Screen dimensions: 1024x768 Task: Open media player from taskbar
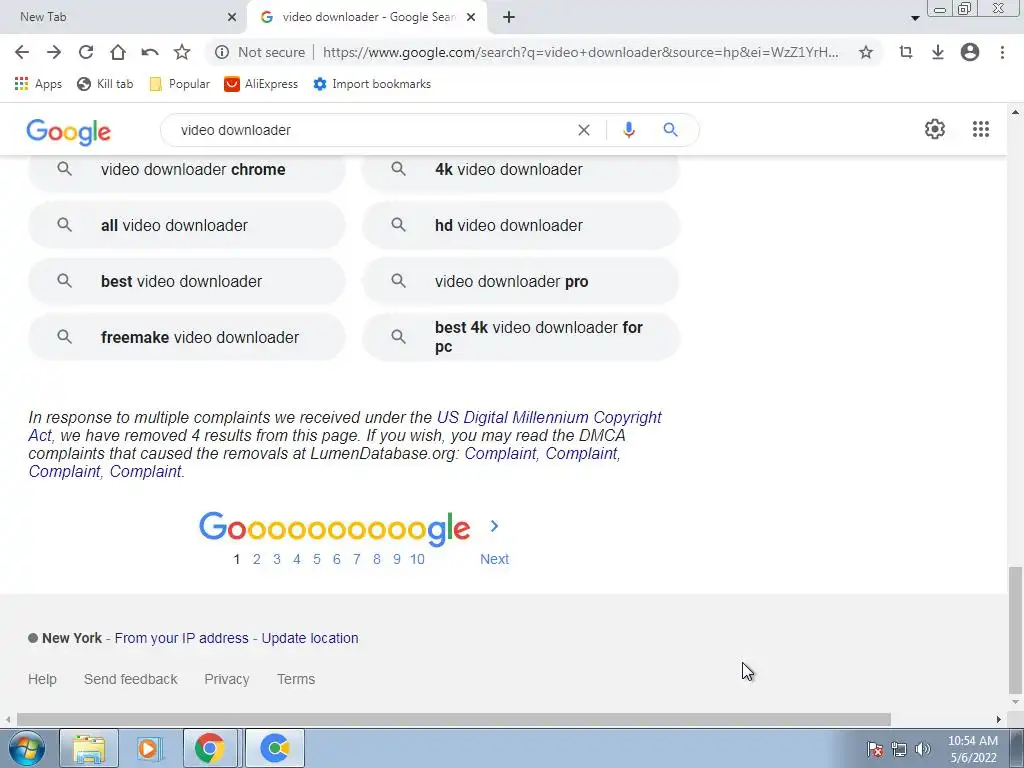click(148, 748)
